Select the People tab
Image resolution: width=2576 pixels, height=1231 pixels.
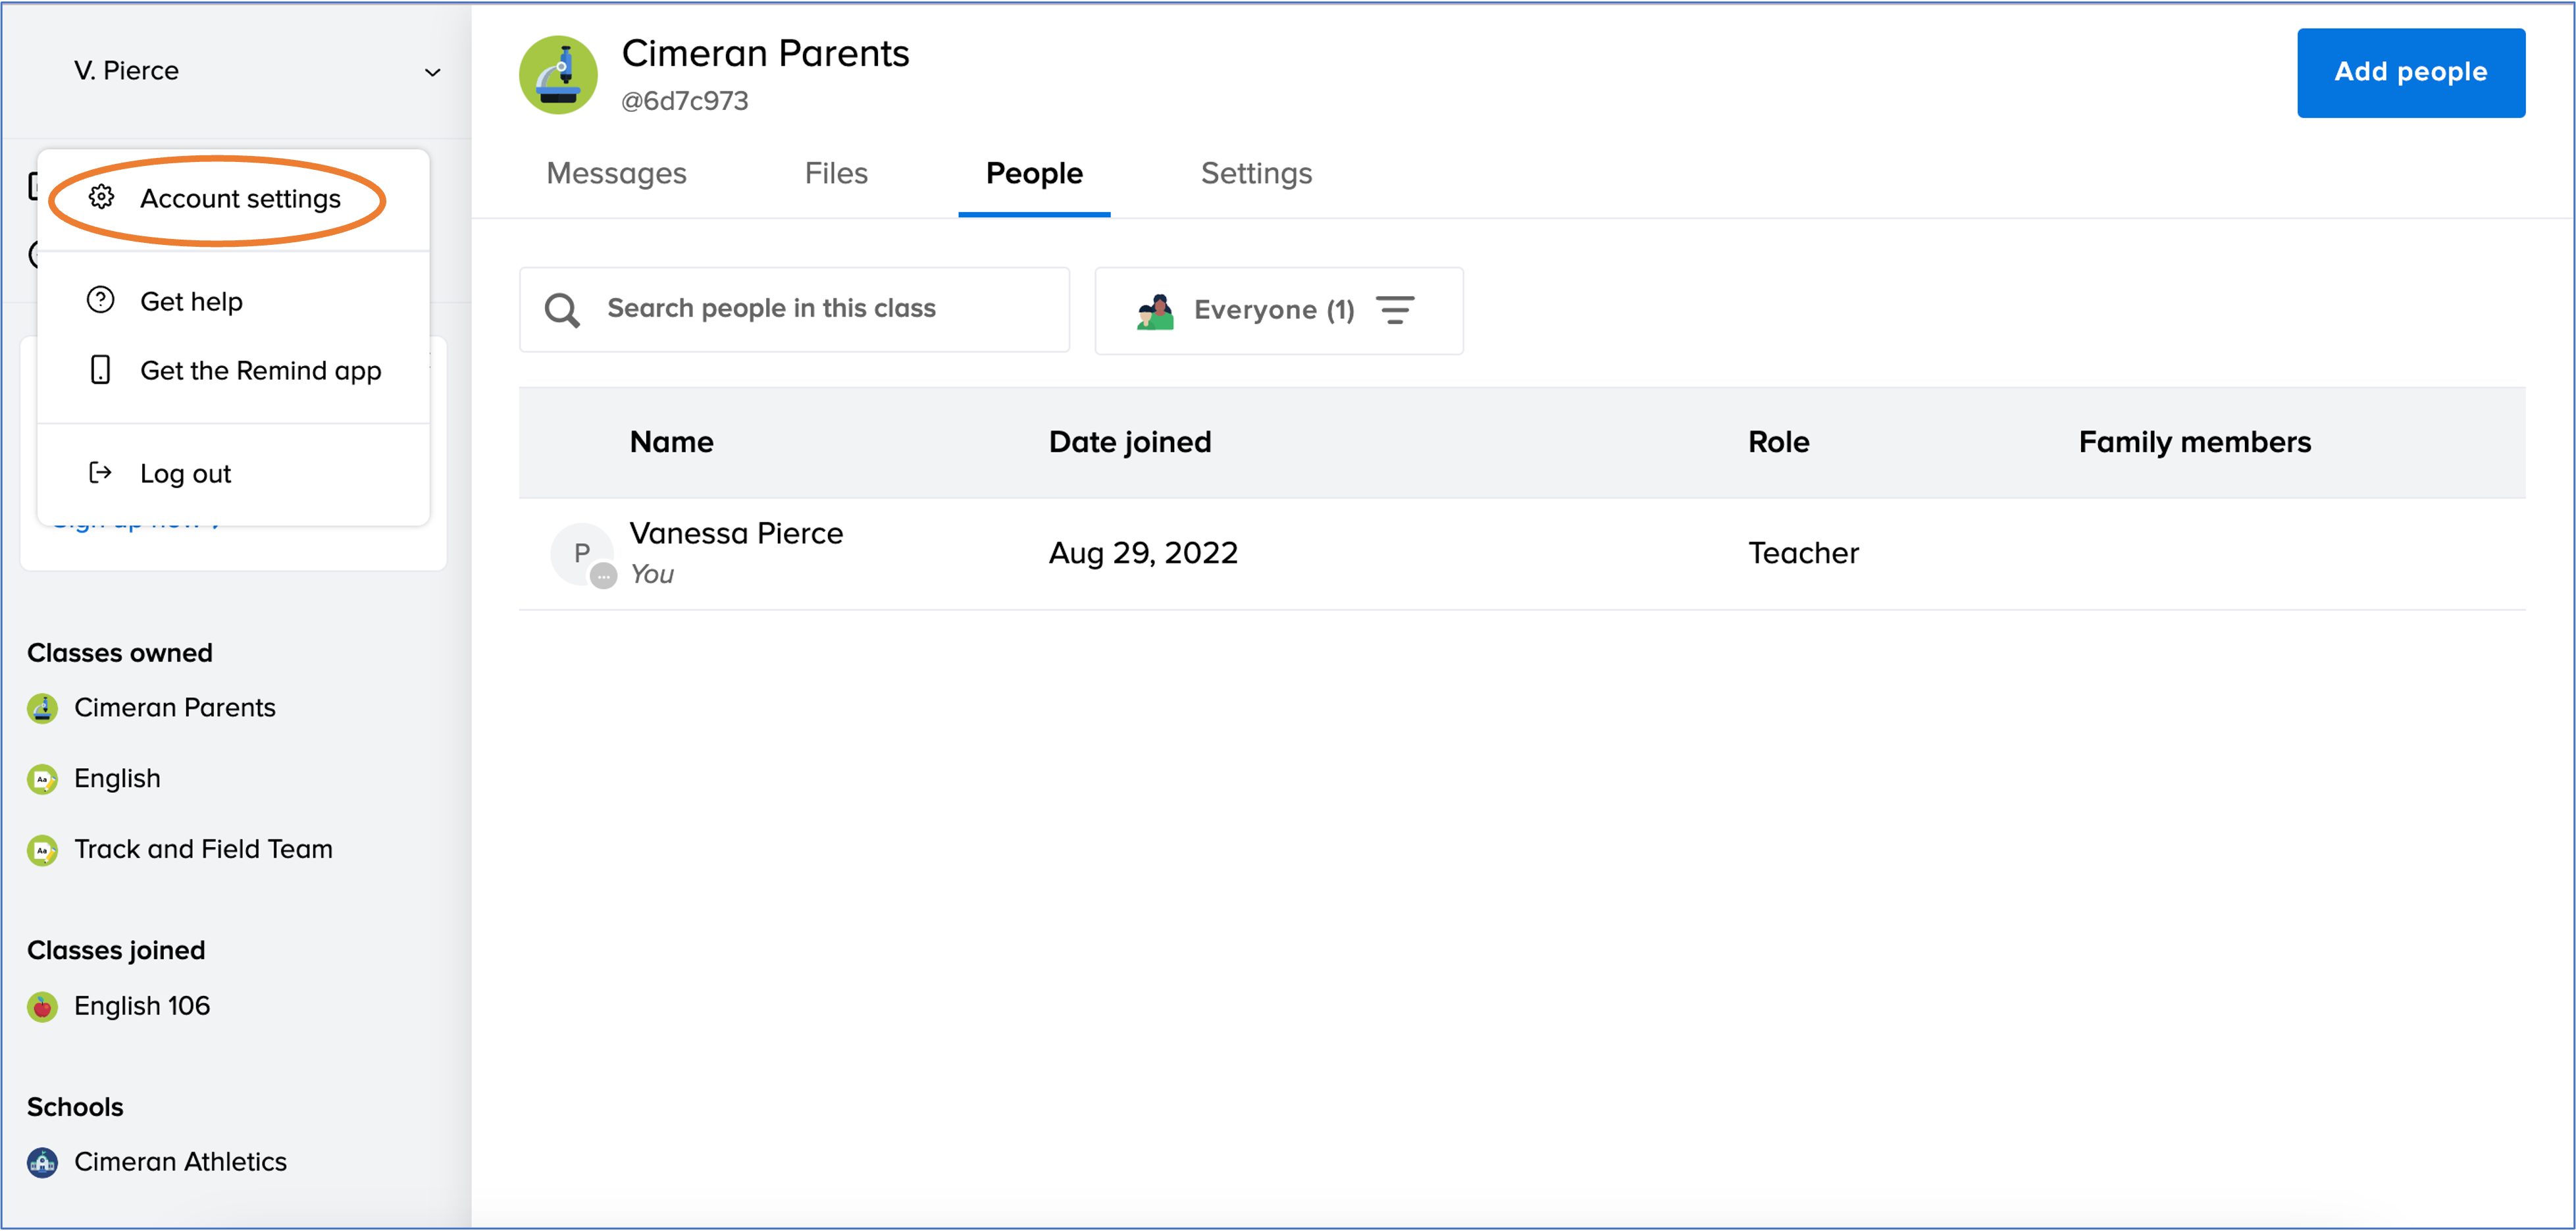1034,174
